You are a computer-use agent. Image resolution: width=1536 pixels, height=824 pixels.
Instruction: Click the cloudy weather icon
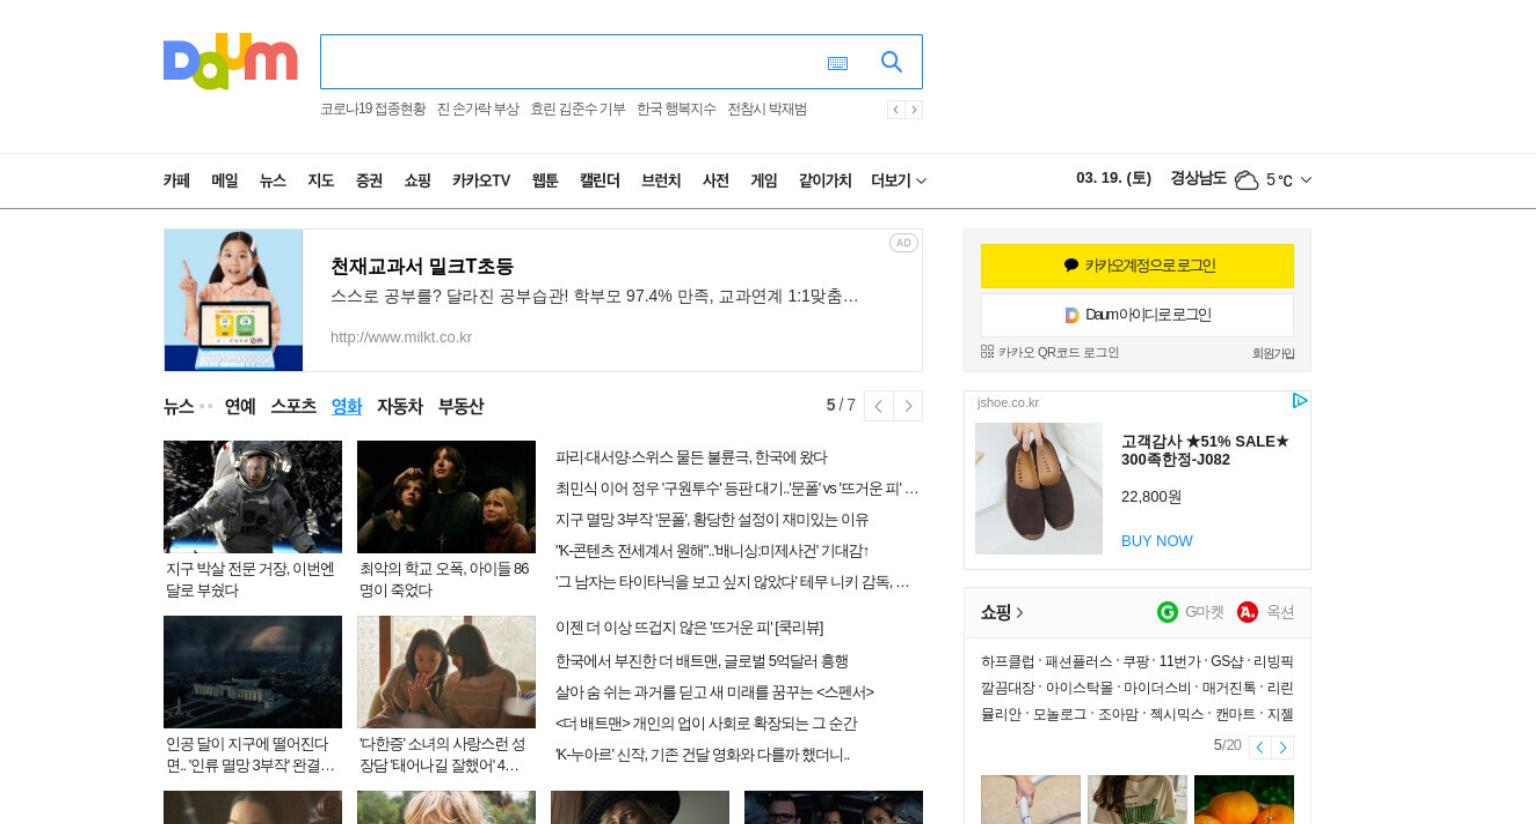coord(1246,180)
